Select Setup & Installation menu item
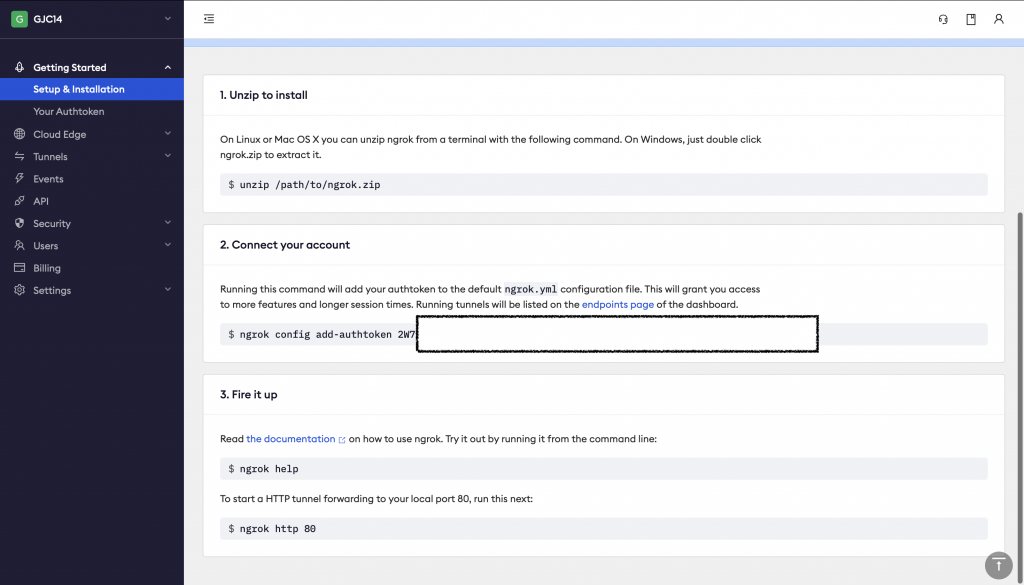1024x585 pixels. 91,89
